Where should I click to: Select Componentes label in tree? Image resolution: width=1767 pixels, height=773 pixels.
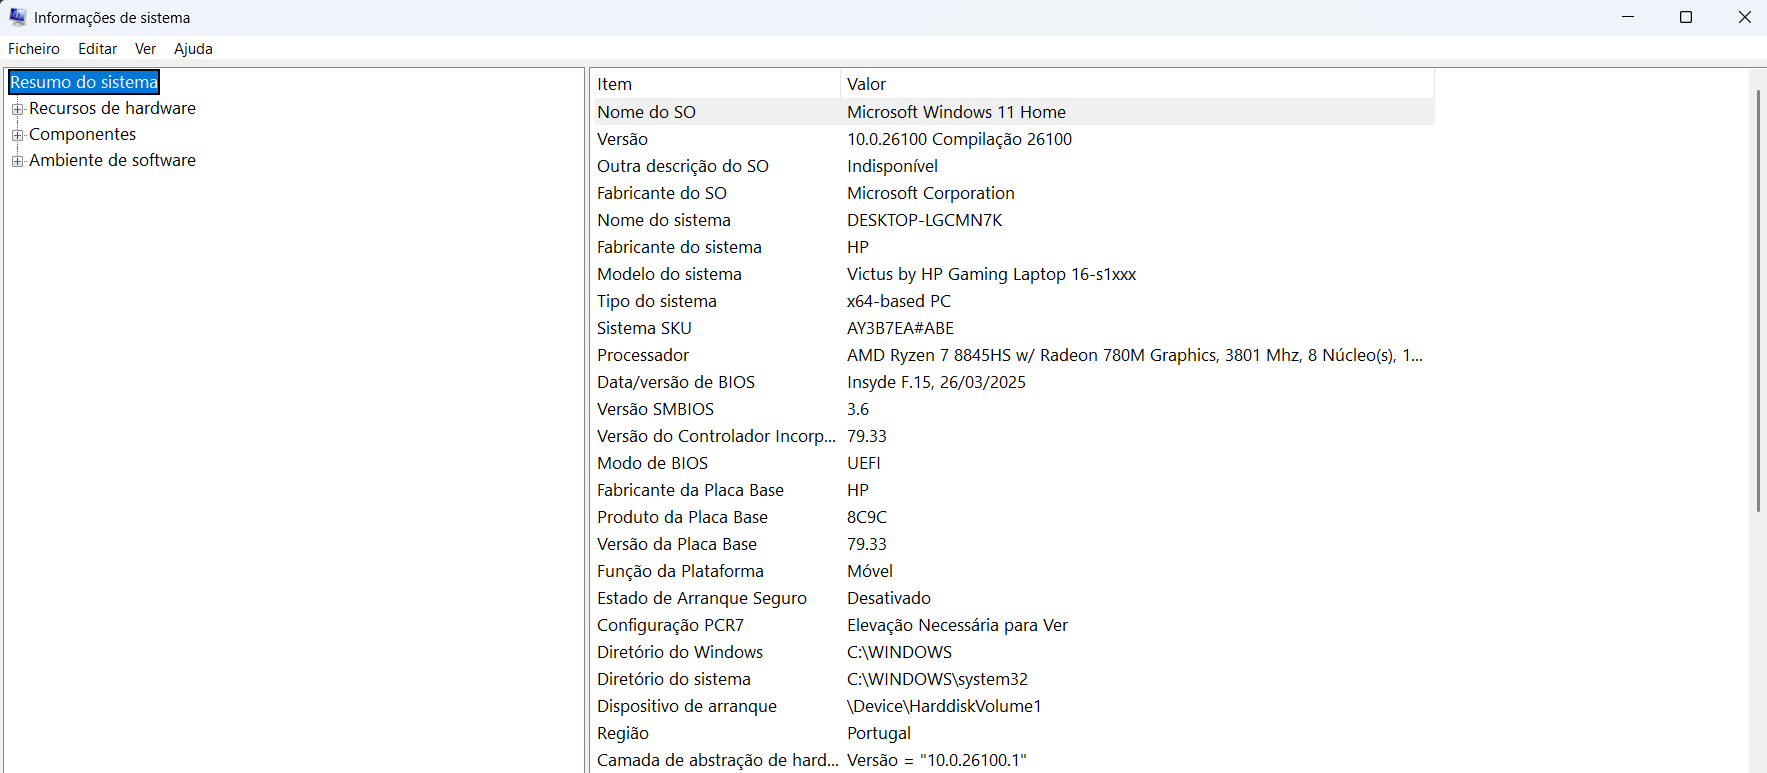pyautogui.click(x=82, y=134)
